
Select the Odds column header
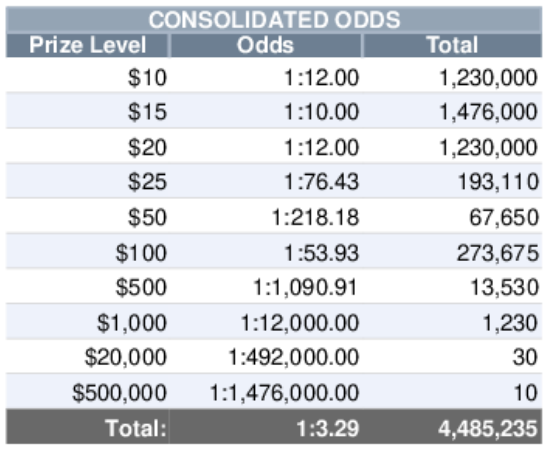[x=266, y=45]
